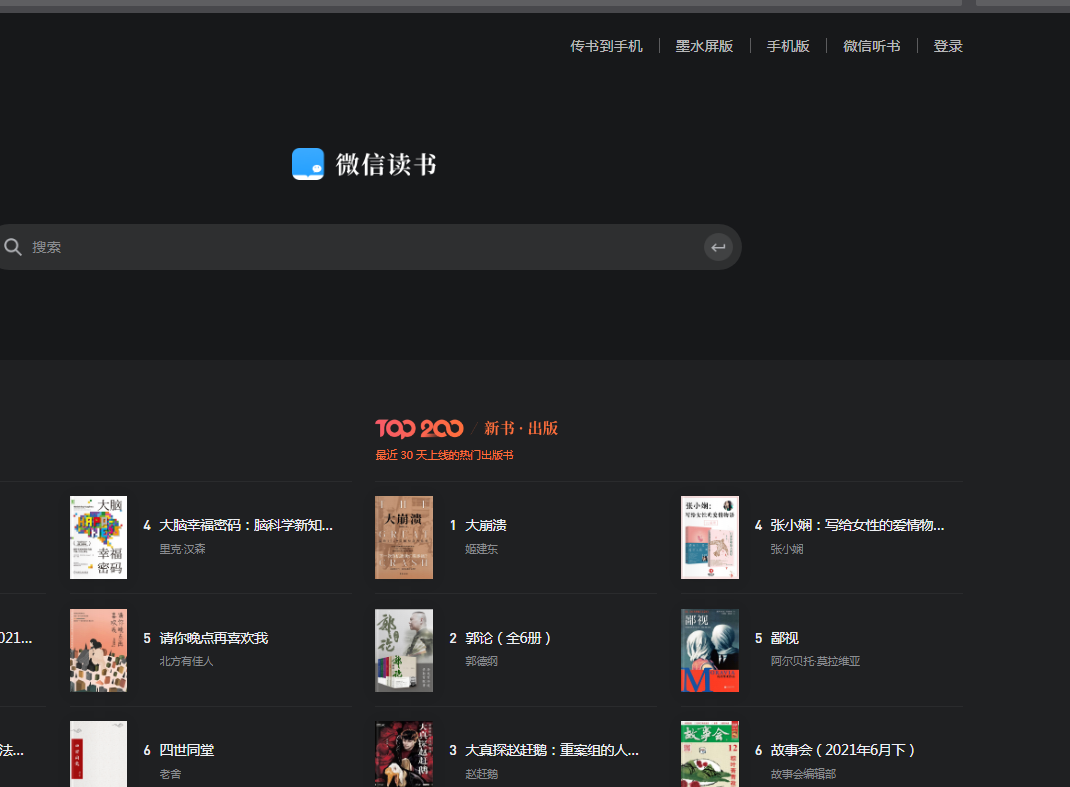Click subtitle 最近 30 天上线的热门出版书

[x=444, y=455]
